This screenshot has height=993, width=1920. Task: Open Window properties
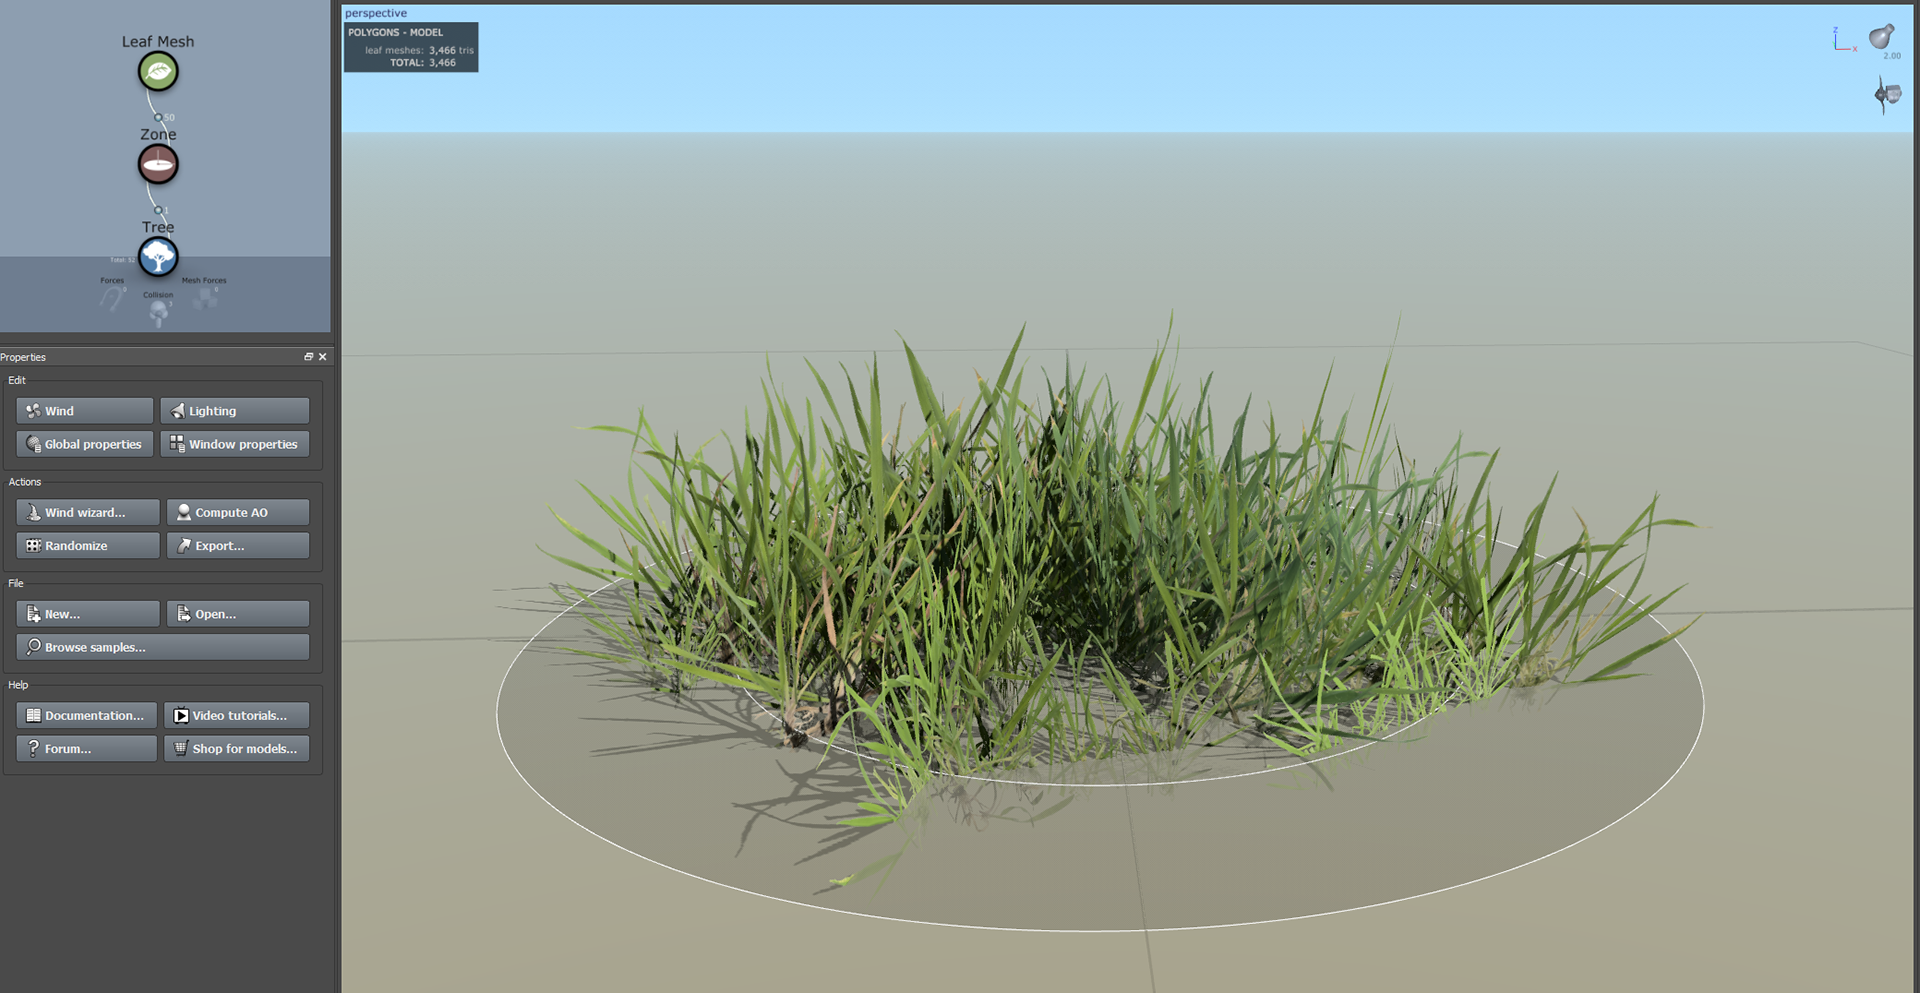point(235,444)
